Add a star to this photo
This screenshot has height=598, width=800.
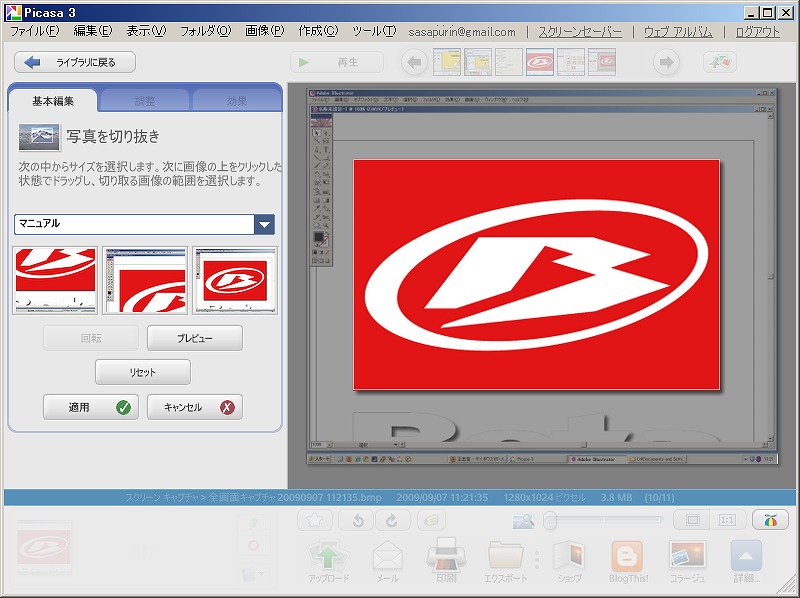pyautogui.click(x=315, y=520)
